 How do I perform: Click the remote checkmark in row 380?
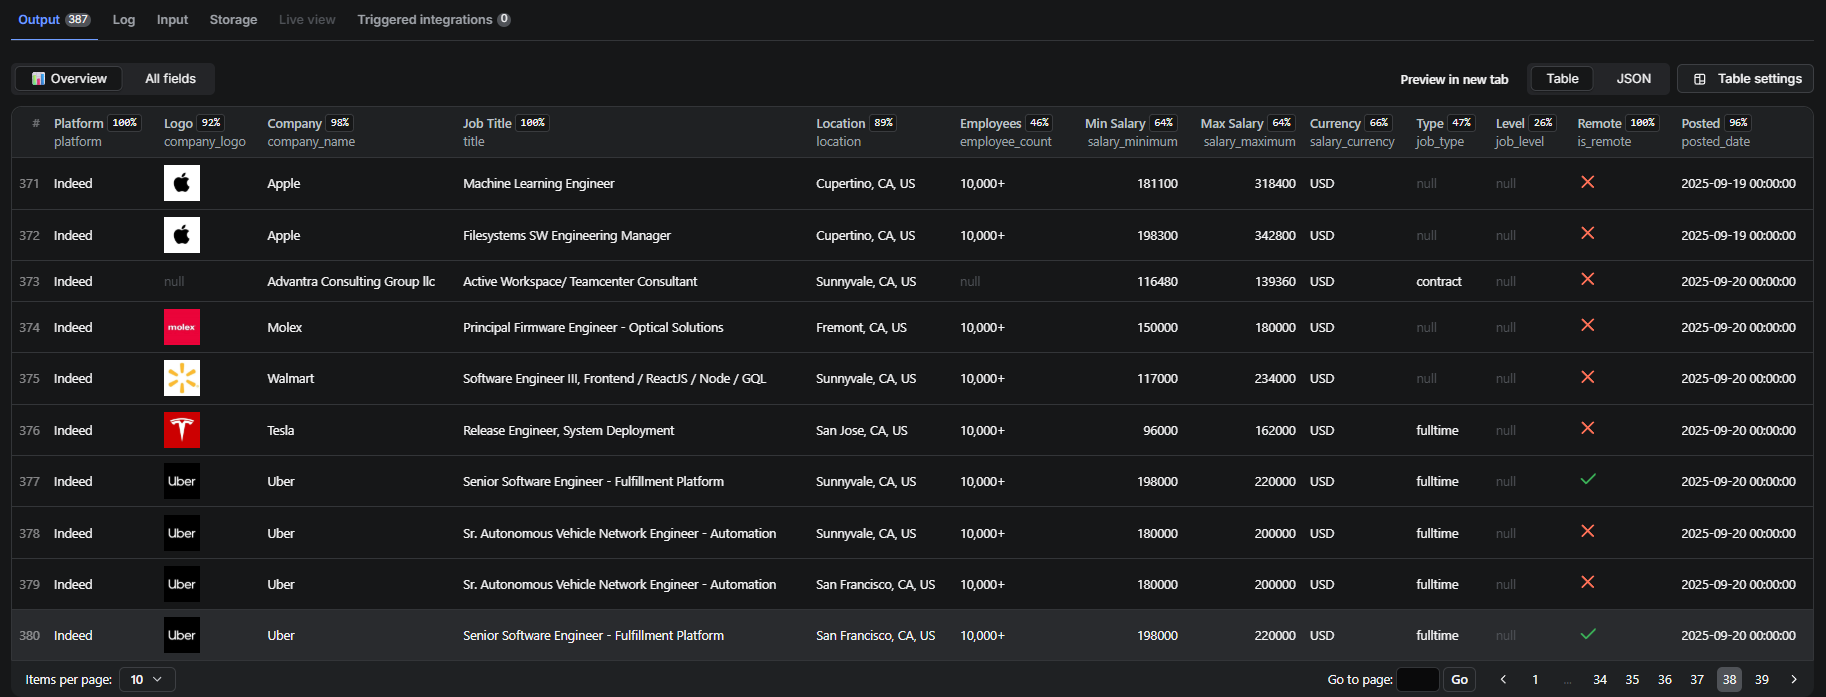tap(1588, 633)
